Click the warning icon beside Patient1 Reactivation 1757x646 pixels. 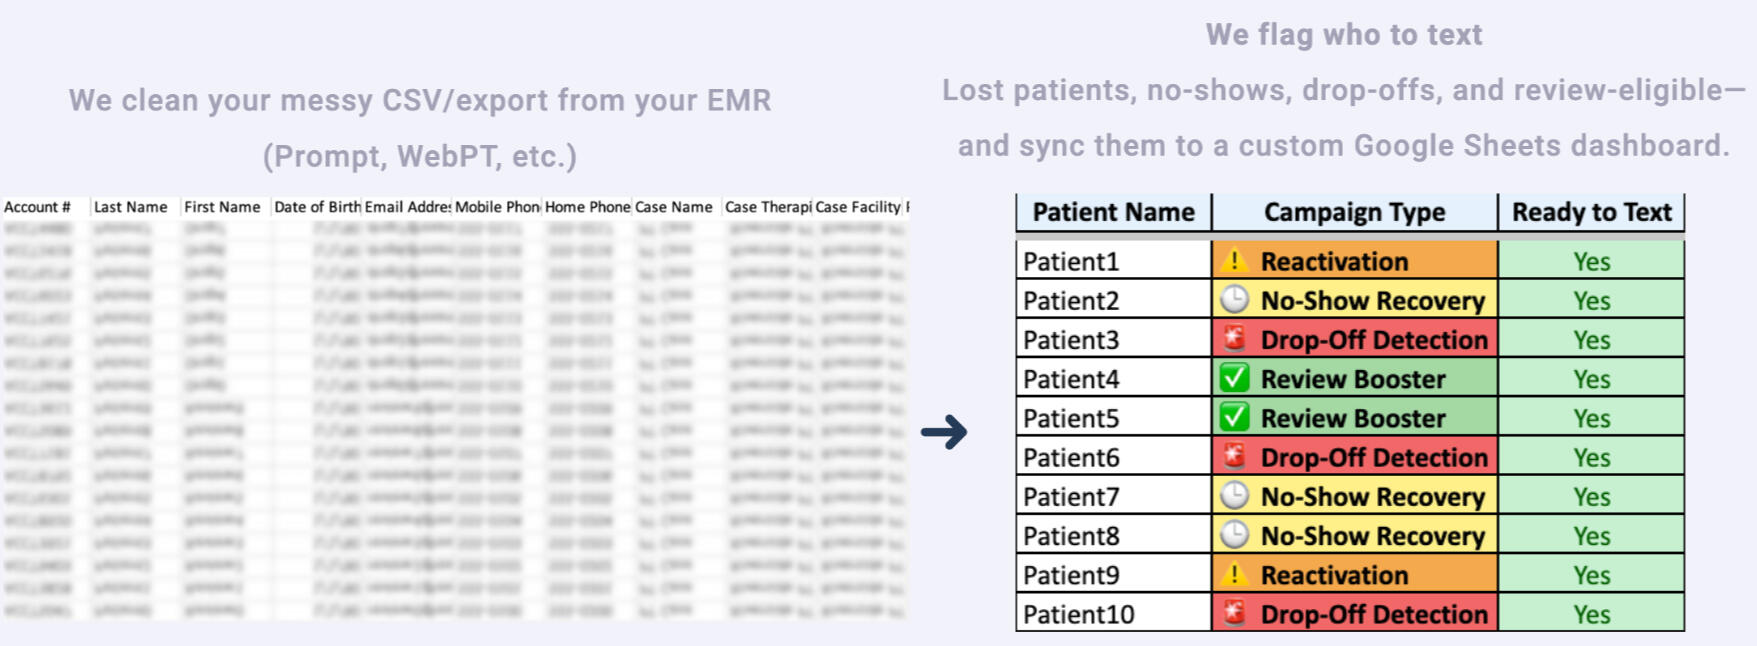1235,261
